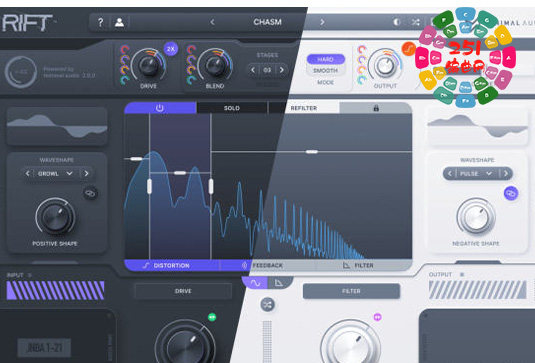Toggle the 2X oversampling button
The image size is (535, 363).
(x=171, y=49)
